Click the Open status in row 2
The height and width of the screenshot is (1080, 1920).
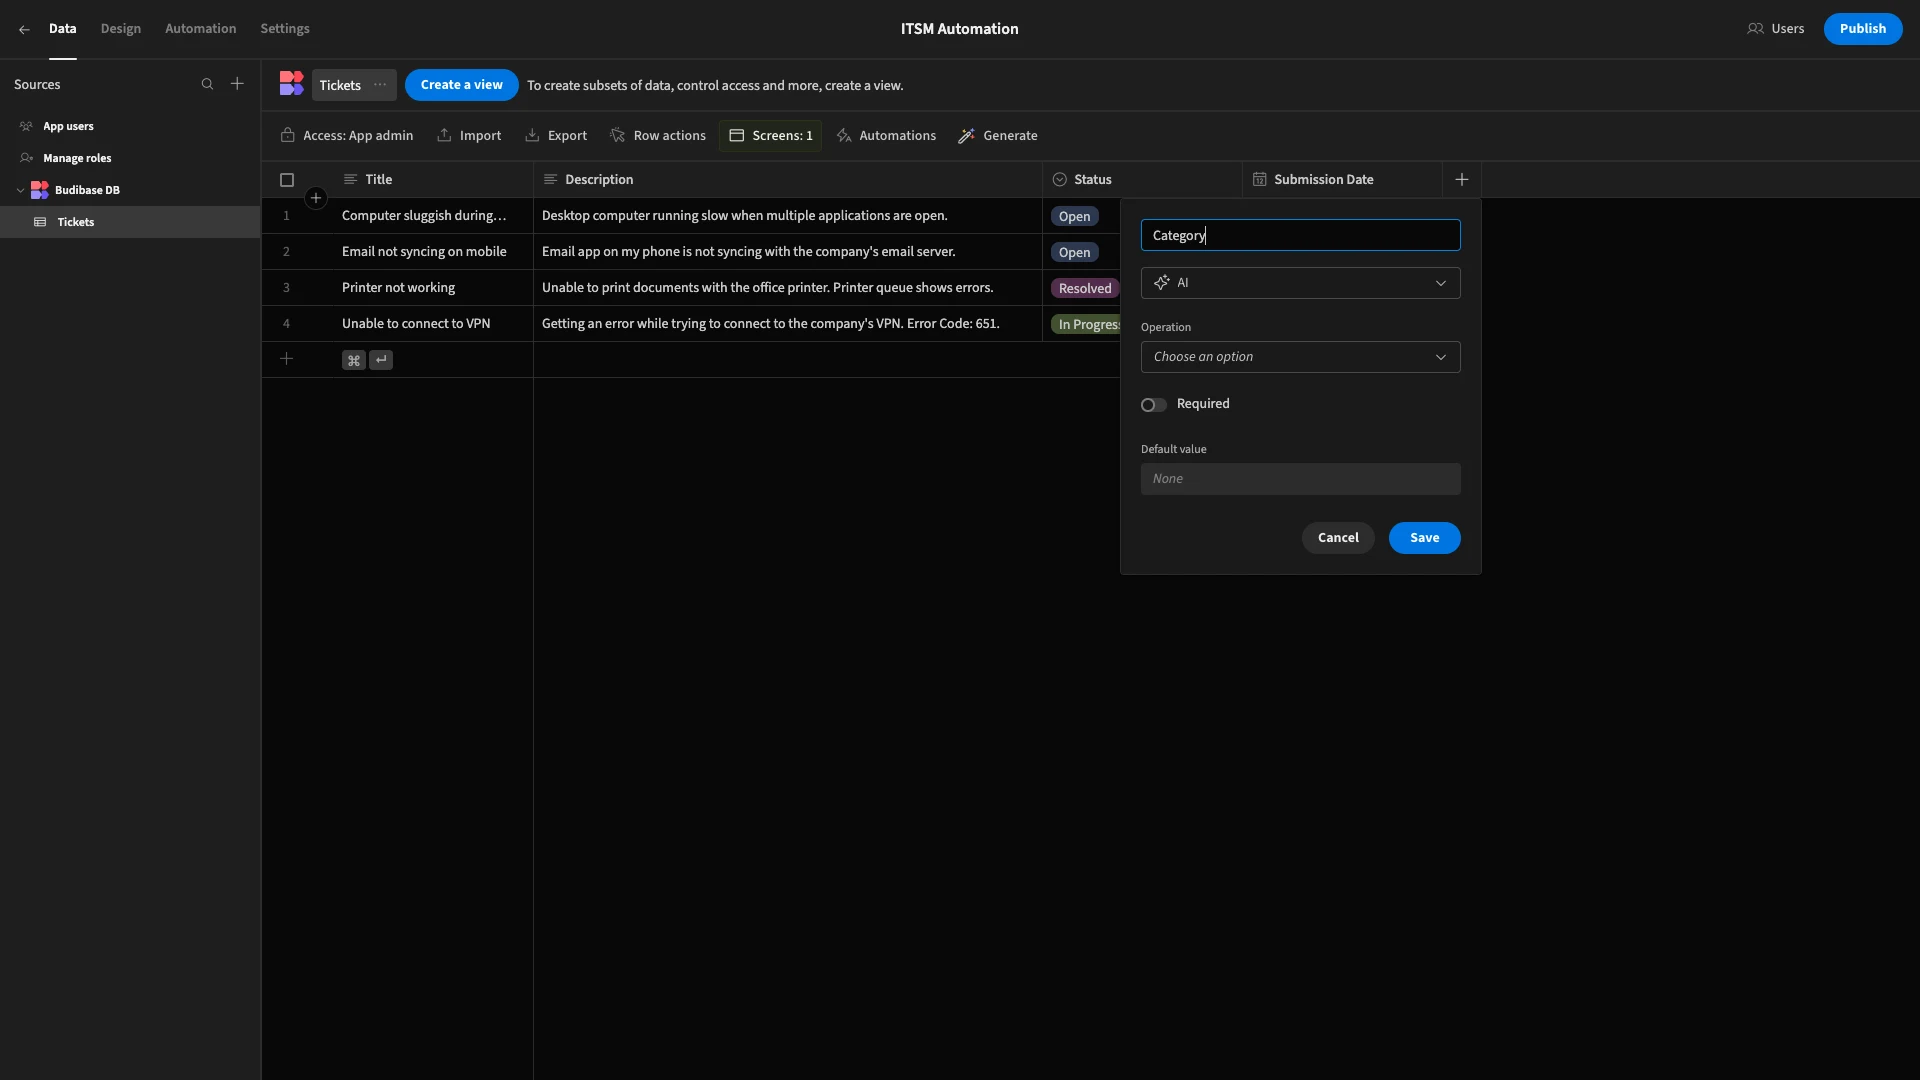1074,252
